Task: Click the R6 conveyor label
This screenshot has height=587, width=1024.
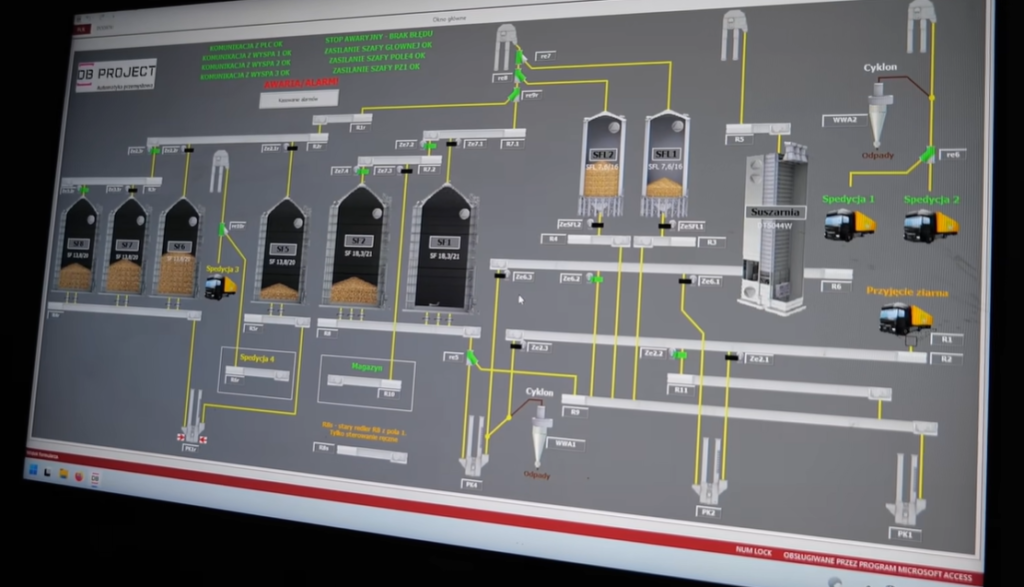Action: (x=836, y=286)
